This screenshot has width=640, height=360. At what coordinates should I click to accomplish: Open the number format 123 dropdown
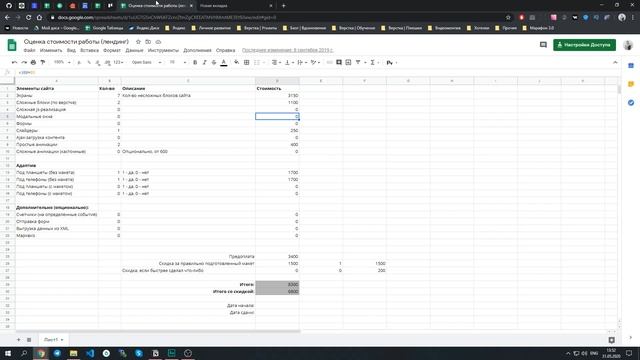click(x=118, y=62)
